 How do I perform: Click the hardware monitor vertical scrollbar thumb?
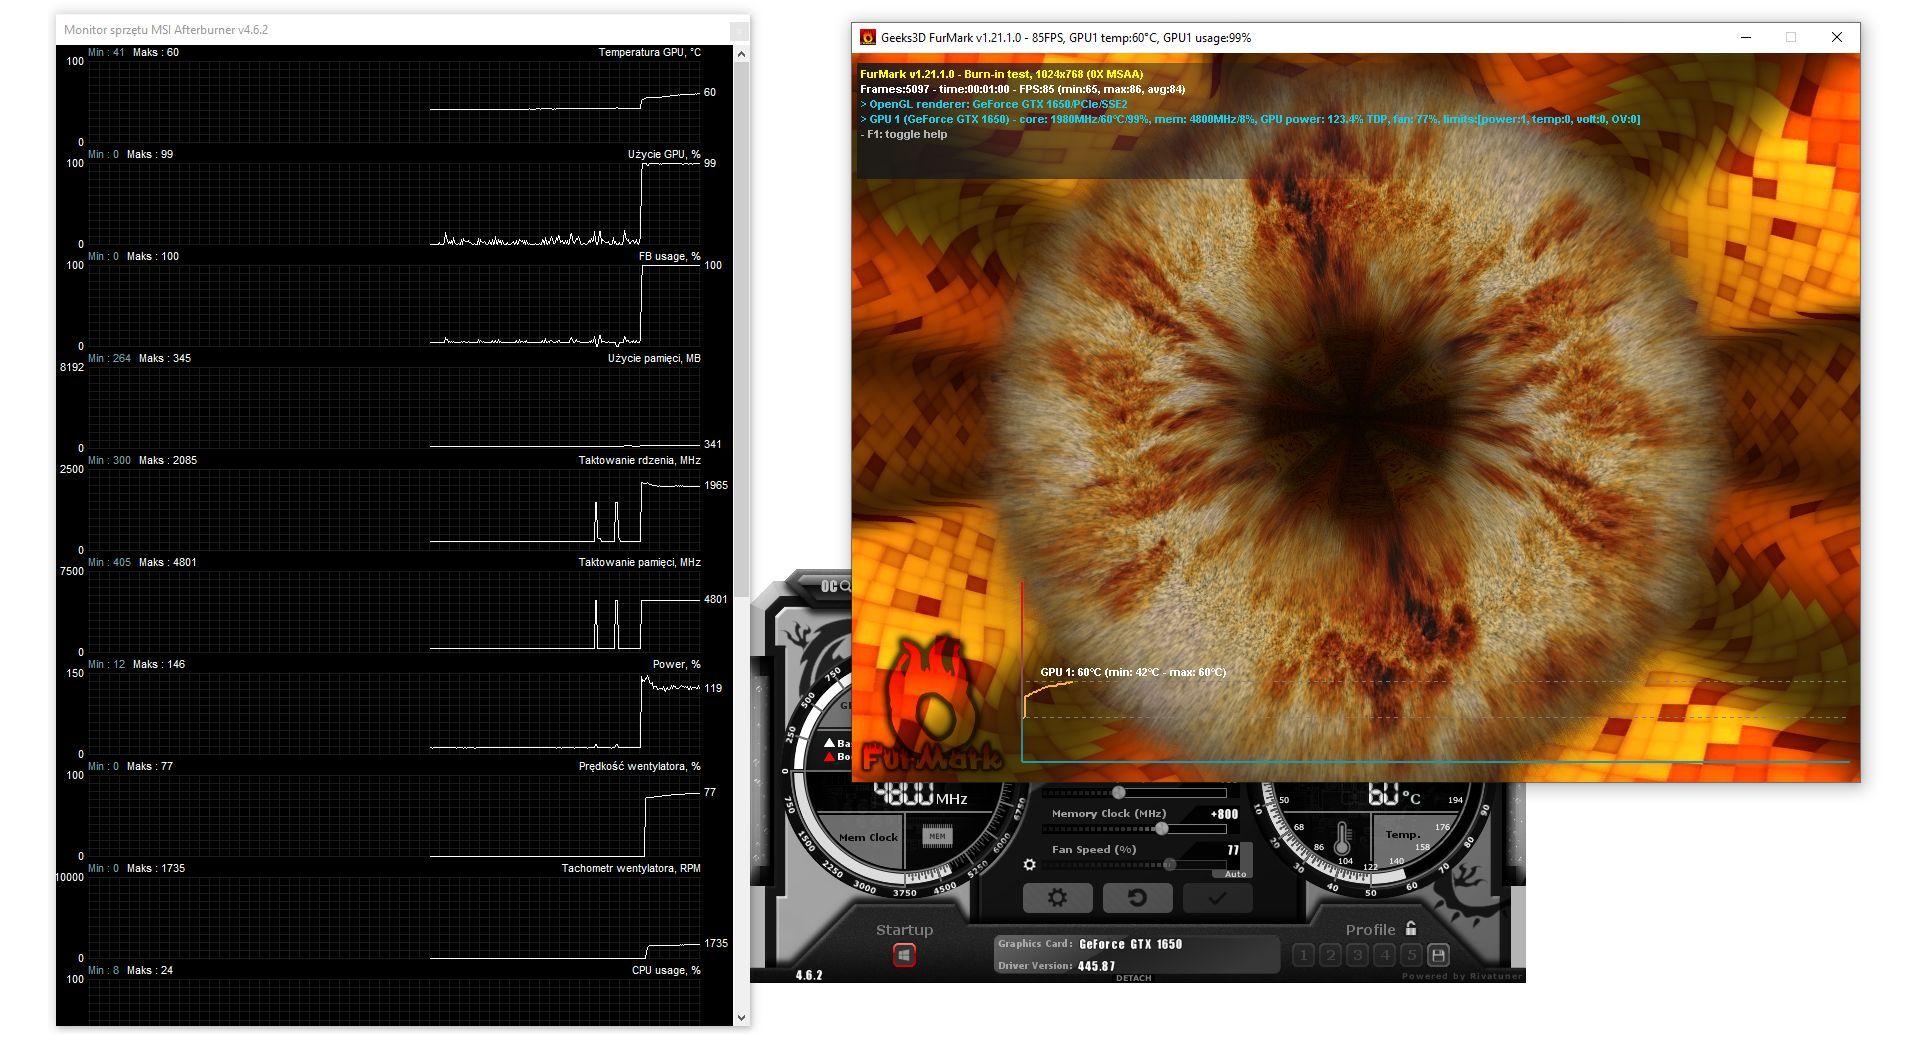(x=741, y=330)
